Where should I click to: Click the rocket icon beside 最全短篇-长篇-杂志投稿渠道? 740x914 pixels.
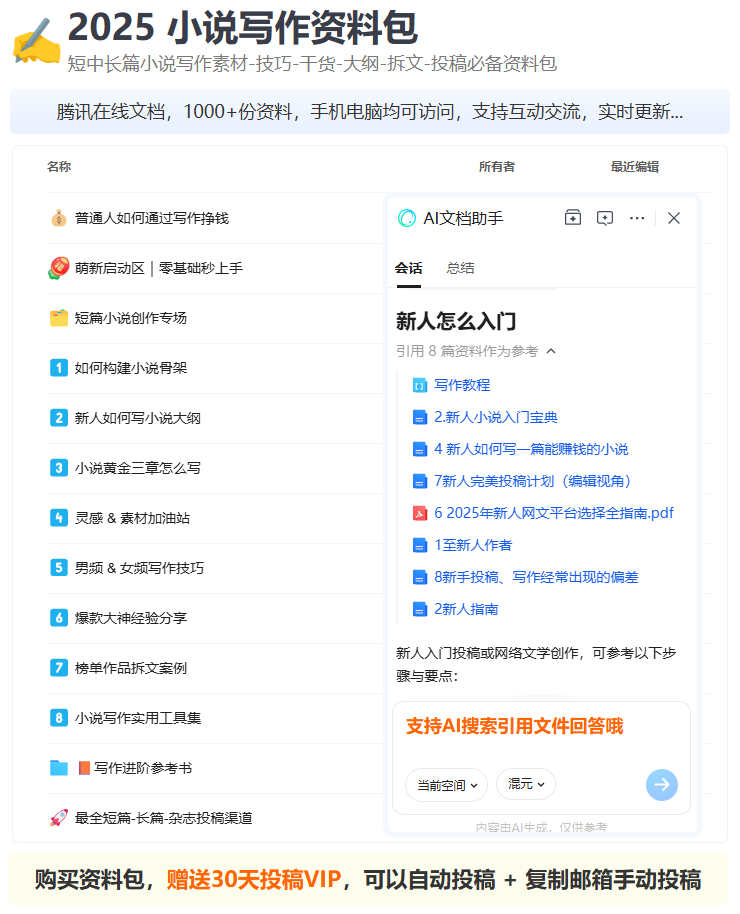pos(59,818)
